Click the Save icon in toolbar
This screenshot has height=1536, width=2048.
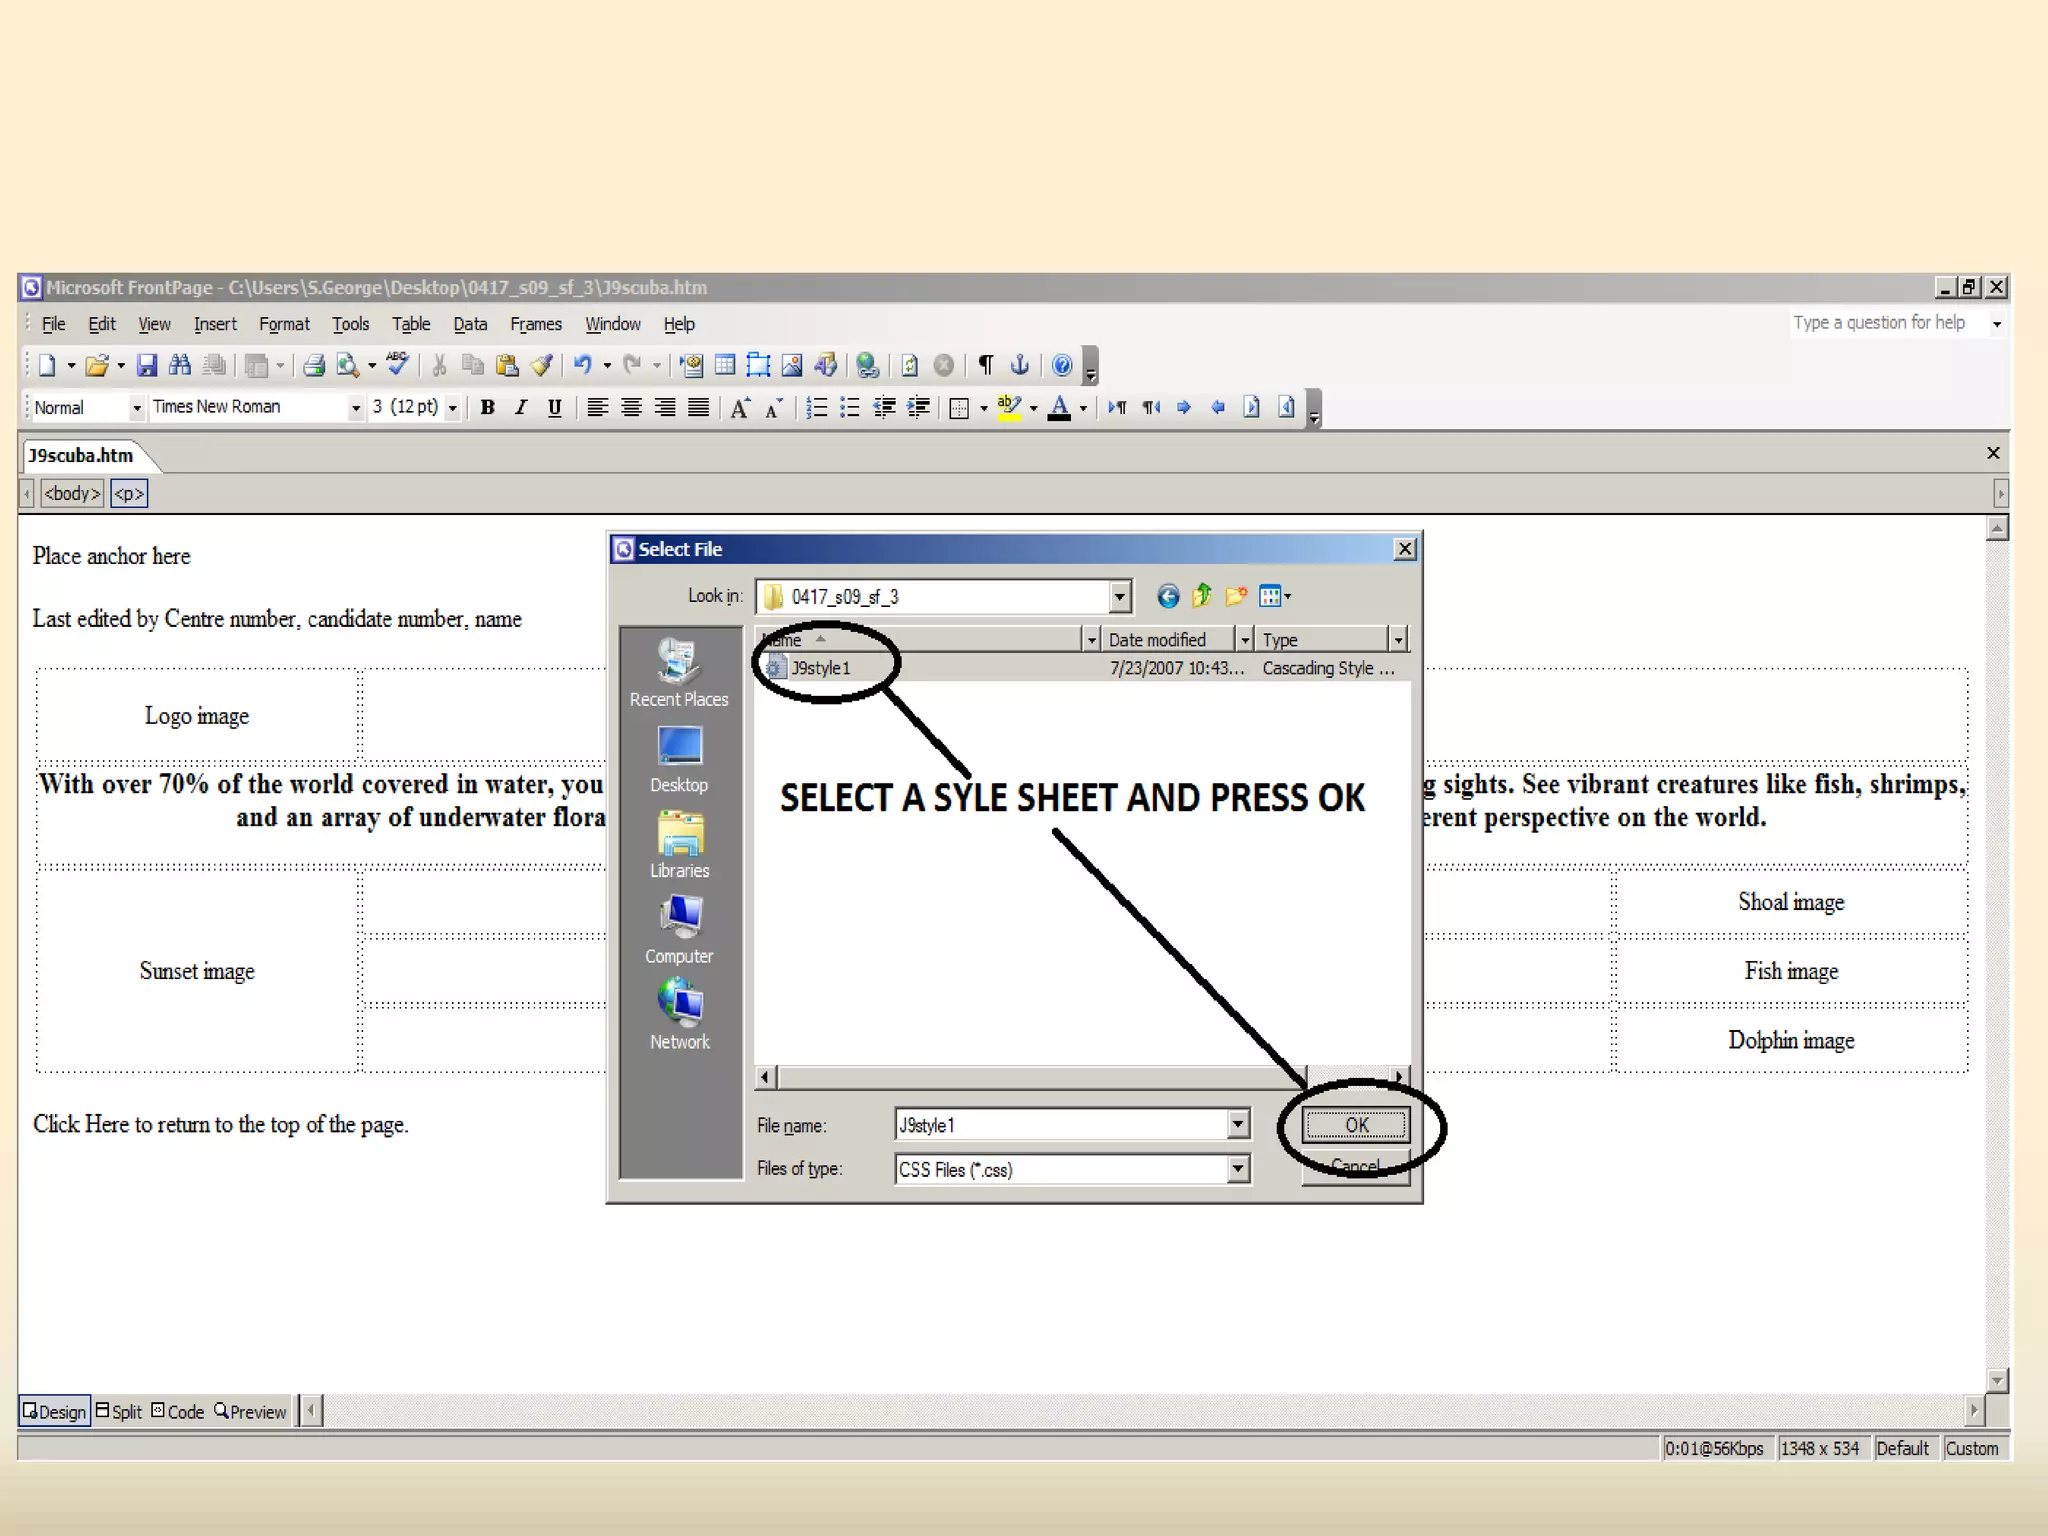coord(147,365)
